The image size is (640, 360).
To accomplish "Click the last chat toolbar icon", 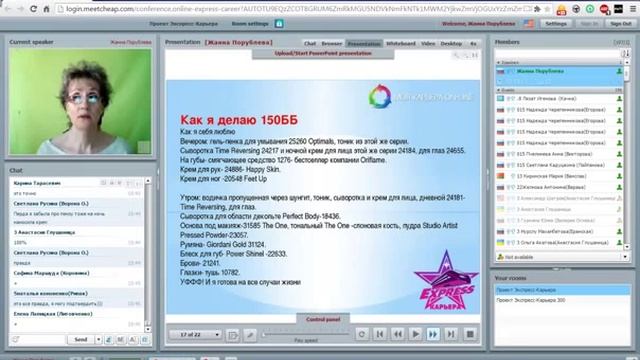I will pos(145,339).
